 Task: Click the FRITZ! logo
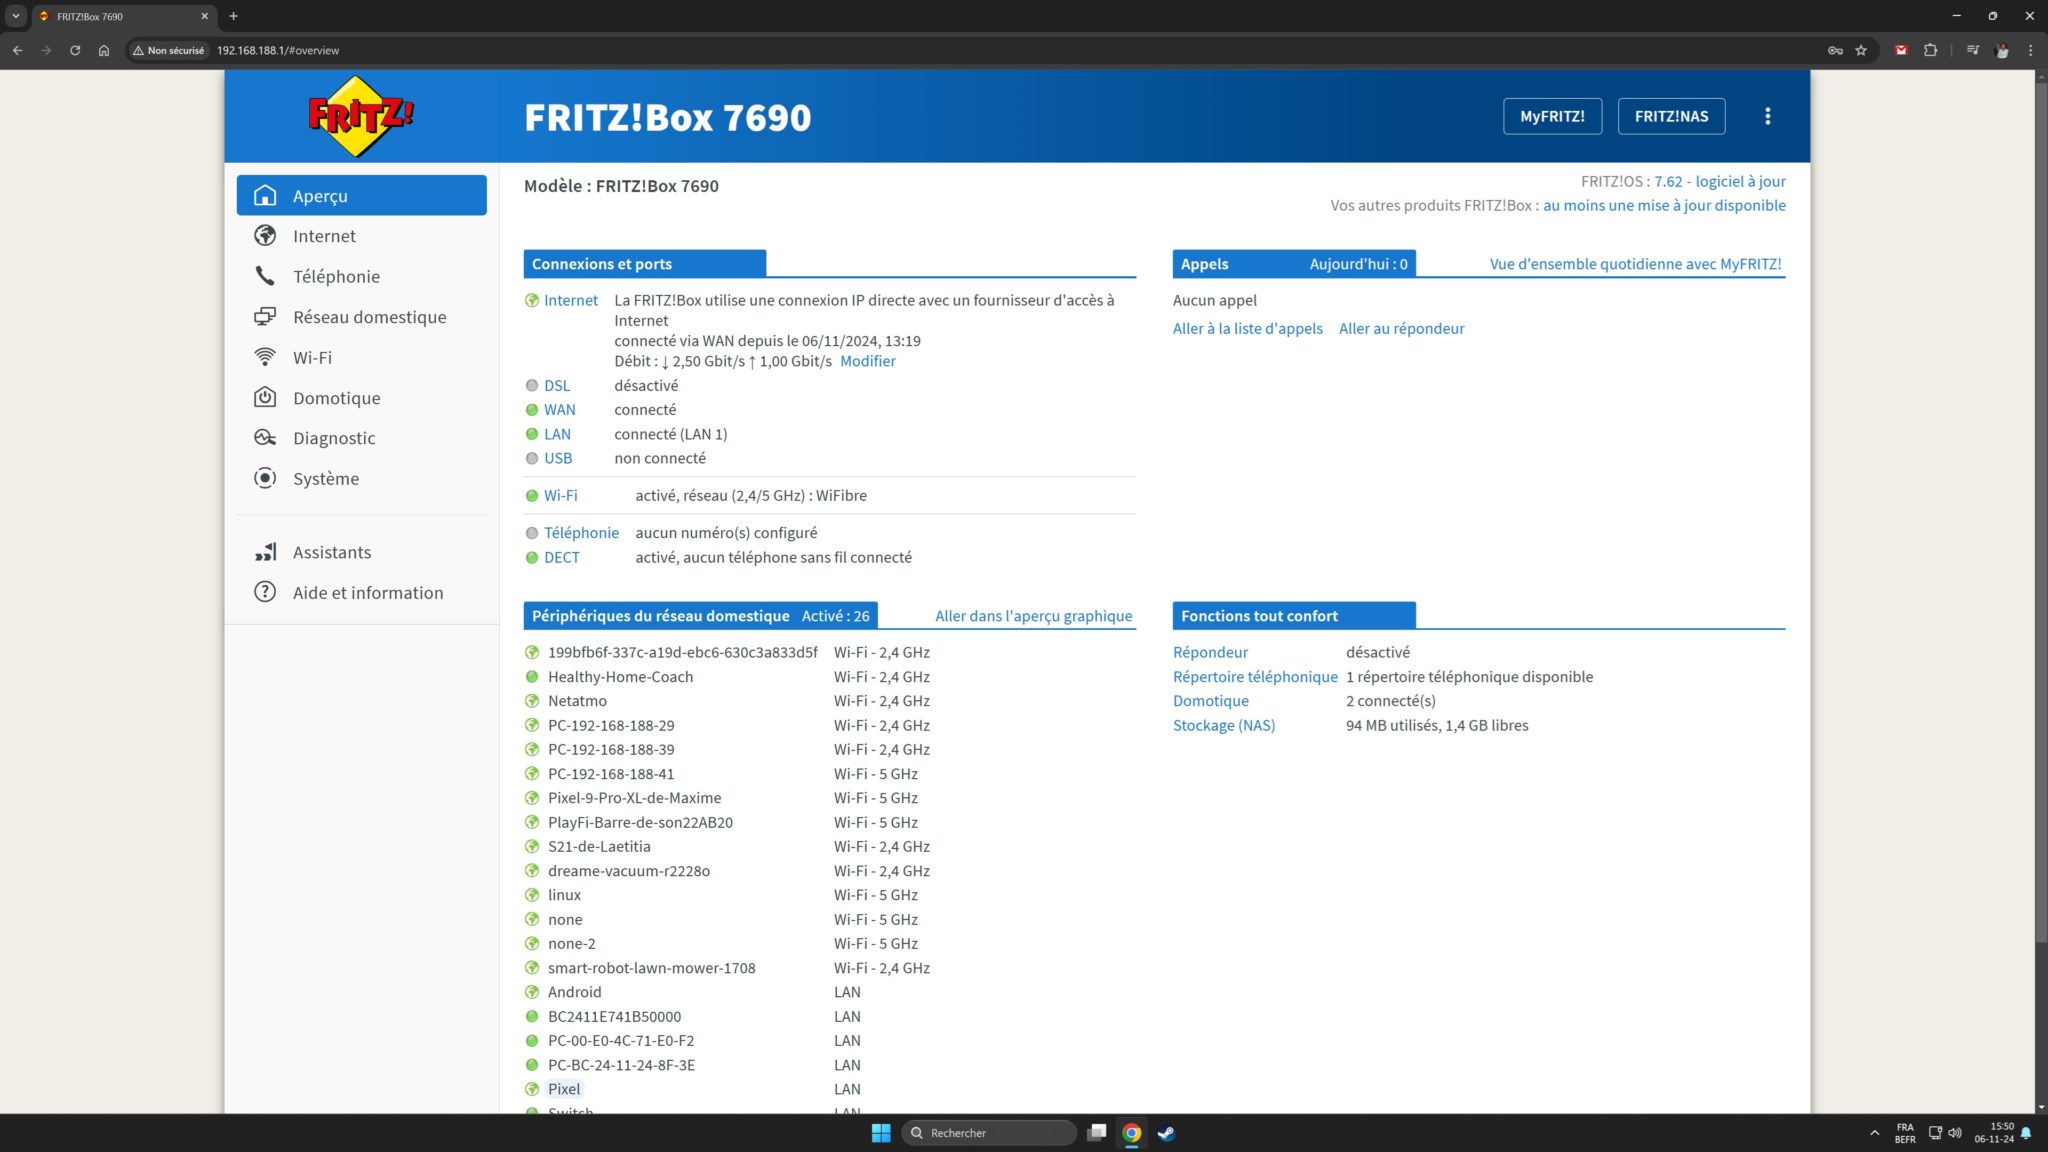coord(361,116)
